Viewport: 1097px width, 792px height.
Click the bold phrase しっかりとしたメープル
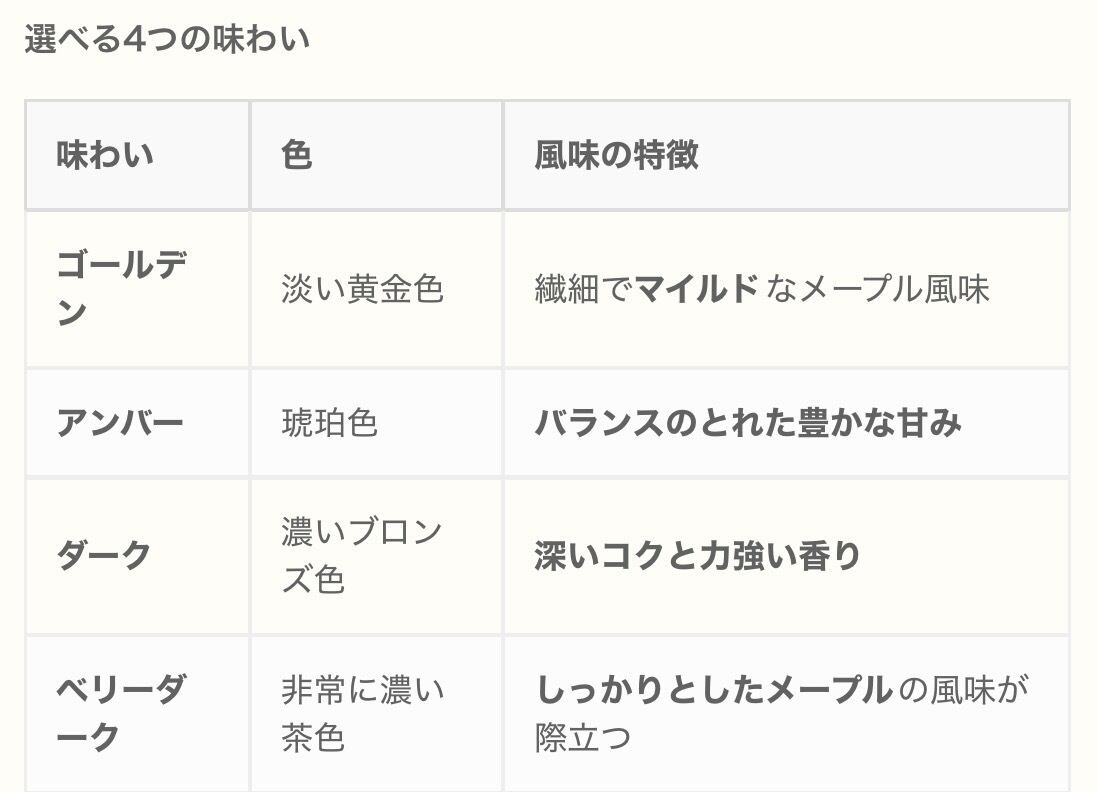coord(713,690)
